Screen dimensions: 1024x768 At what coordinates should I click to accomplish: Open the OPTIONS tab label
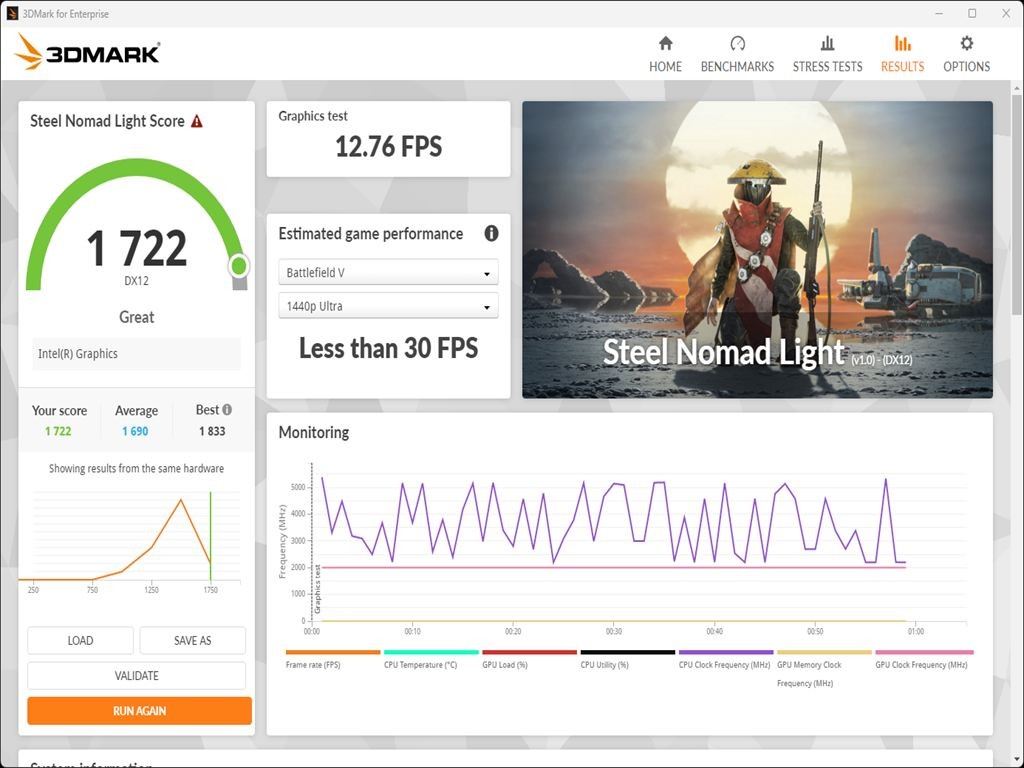pos(967,67)
